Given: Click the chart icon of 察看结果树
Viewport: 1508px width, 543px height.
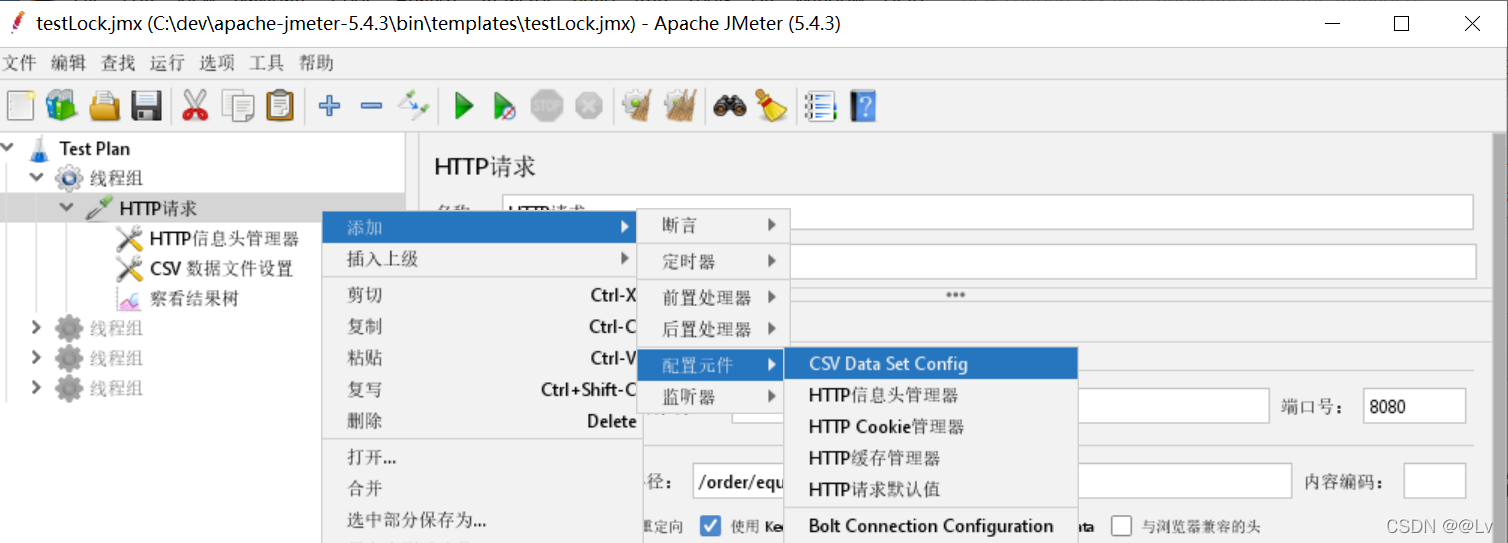Looking at the screenshot, I should [x=129, y=299].
